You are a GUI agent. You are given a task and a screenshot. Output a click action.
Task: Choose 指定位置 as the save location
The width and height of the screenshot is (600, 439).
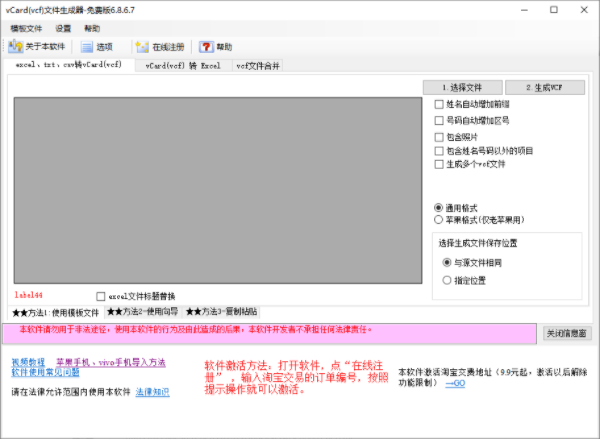(x=447, y=281)
